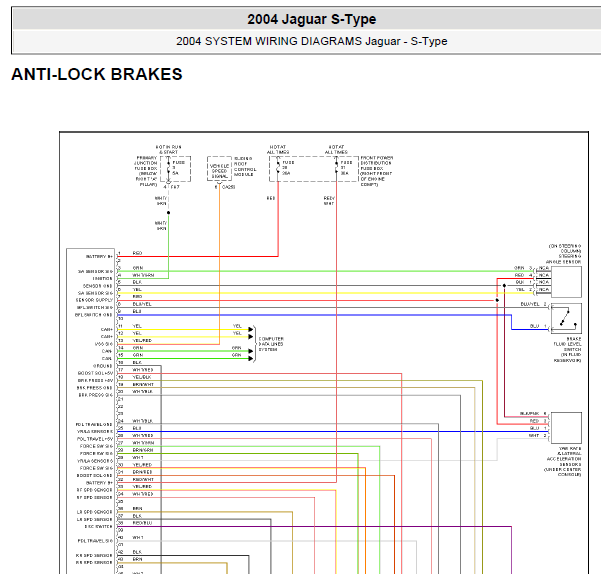Click the "IGNITION" pin label
The height and width of the screenshot is (574, 601).
click(102, 279)
